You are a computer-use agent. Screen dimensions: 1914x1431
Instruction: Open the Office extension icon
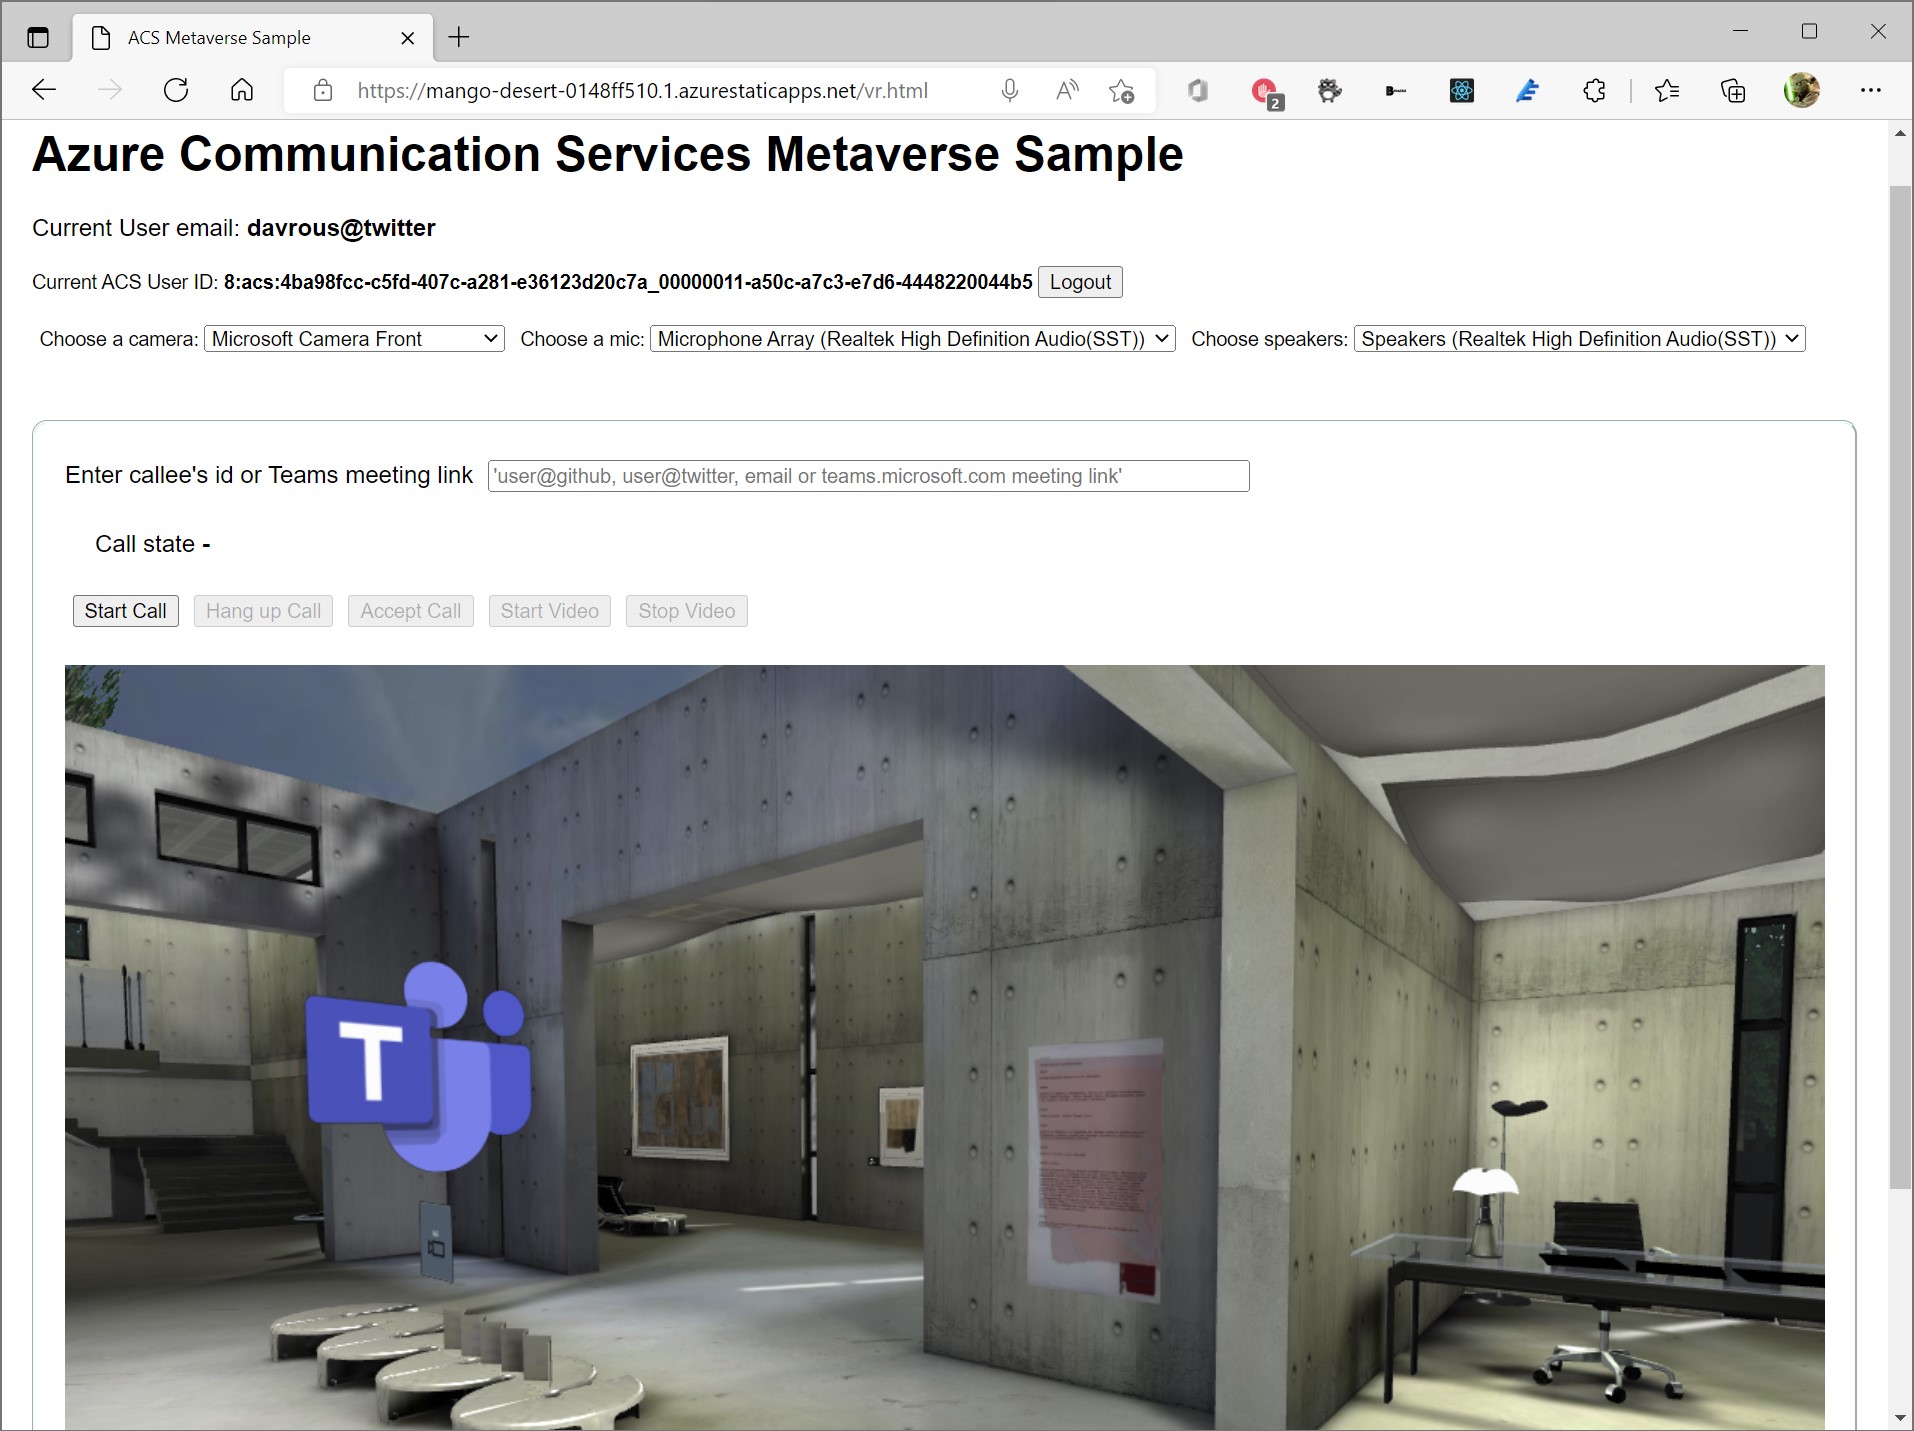coord(1197,91)
